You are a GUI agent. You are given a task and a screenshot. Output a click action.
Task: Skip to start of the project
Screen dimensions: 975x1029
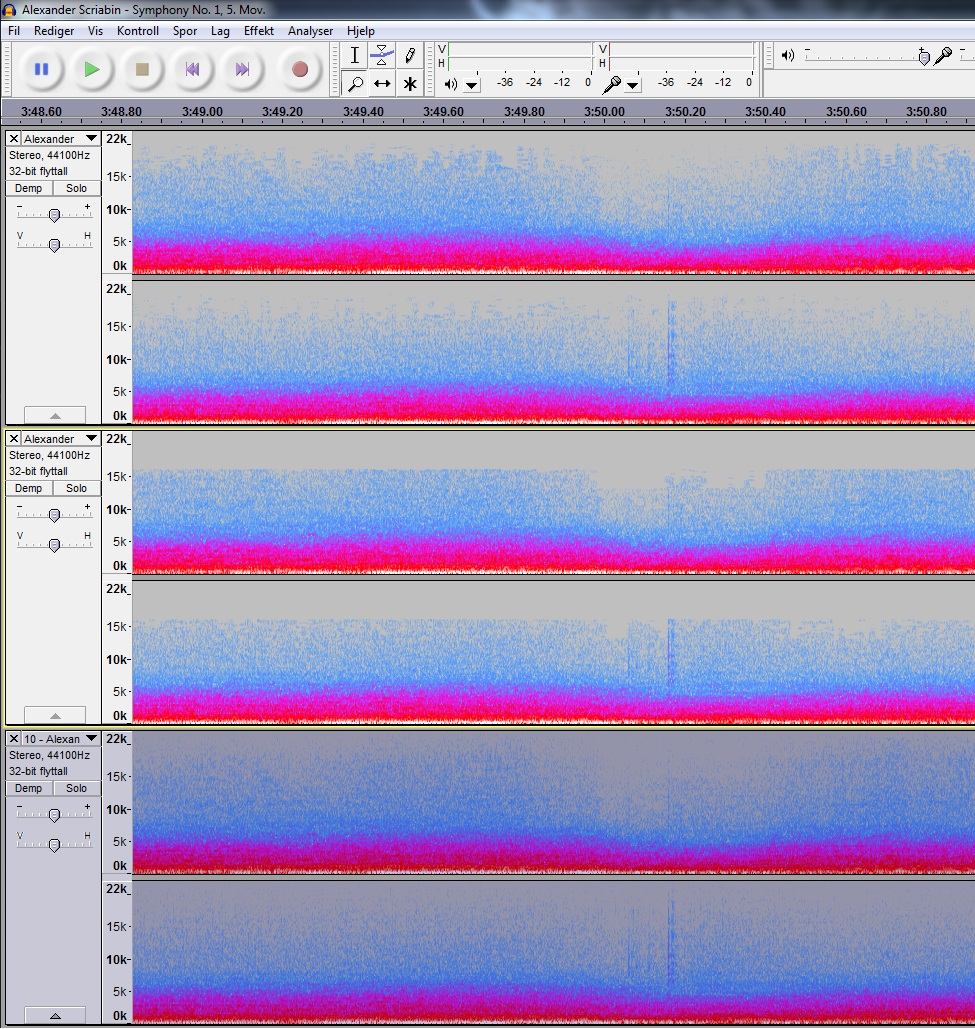(192, 69)
